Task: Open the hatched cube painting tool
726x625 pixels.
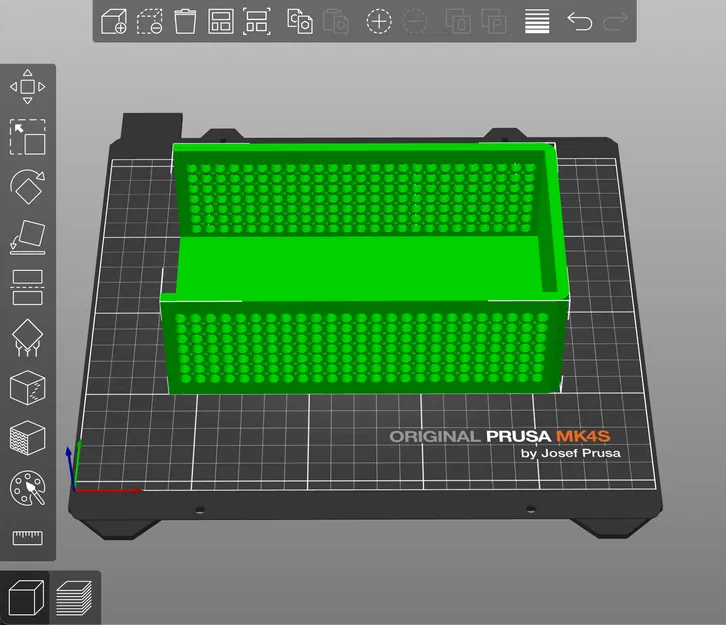Action: [x=28, y=438]
